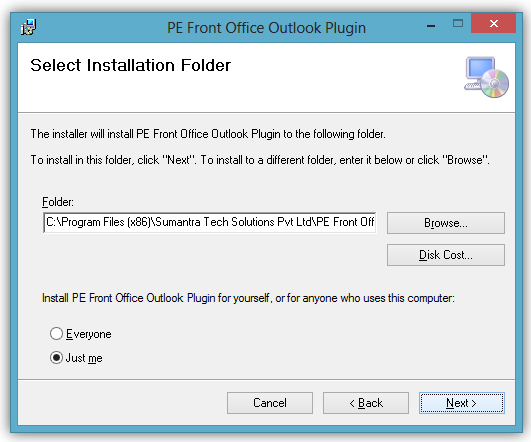531x442 pixels.
Task: Click the installer icon in the title bar
Action: click(x=28, y=27)
